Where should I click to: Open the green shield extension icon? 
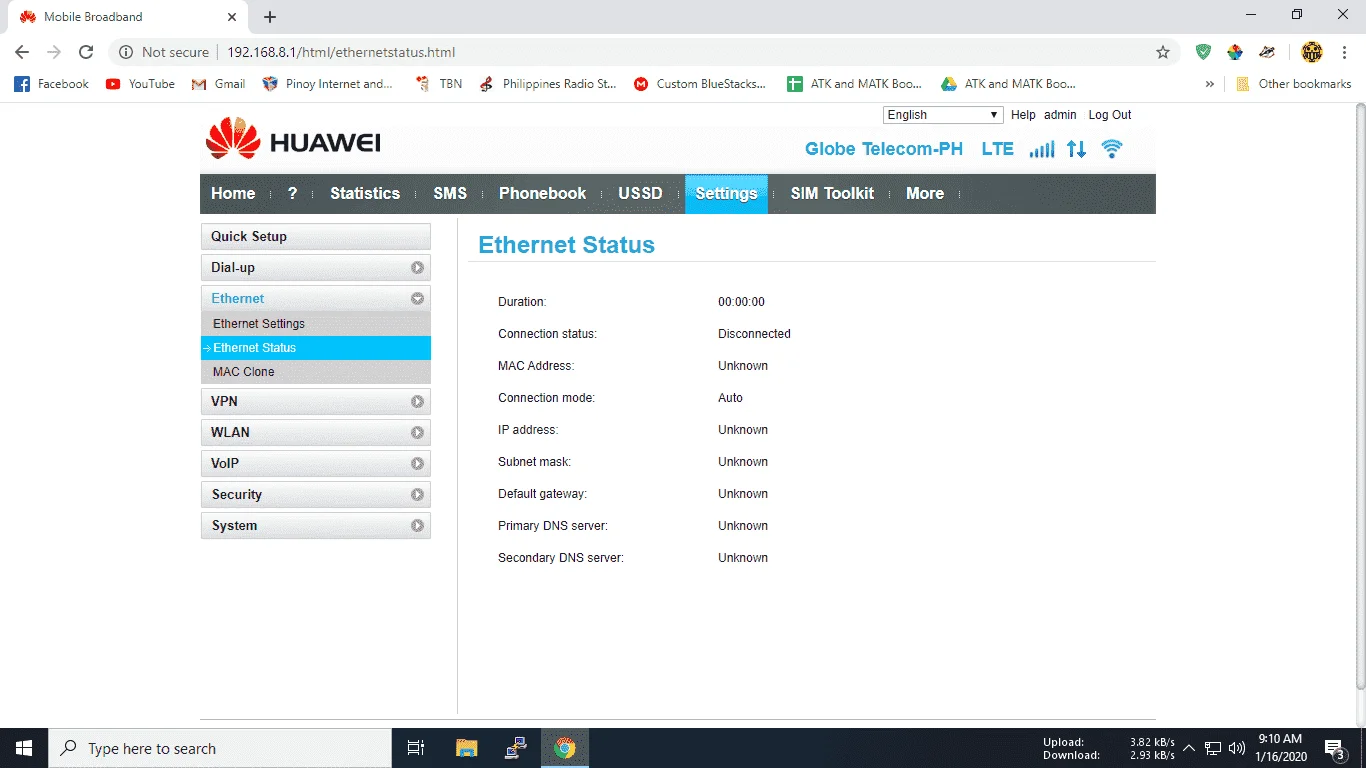pyautogui.click(x=1204, y=52)
